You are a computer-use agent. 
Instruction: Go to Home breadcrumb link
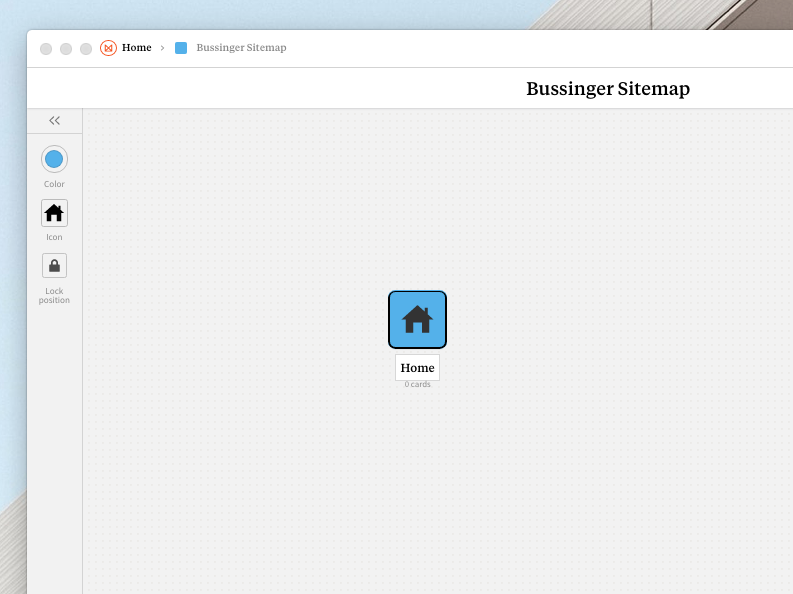137,48
